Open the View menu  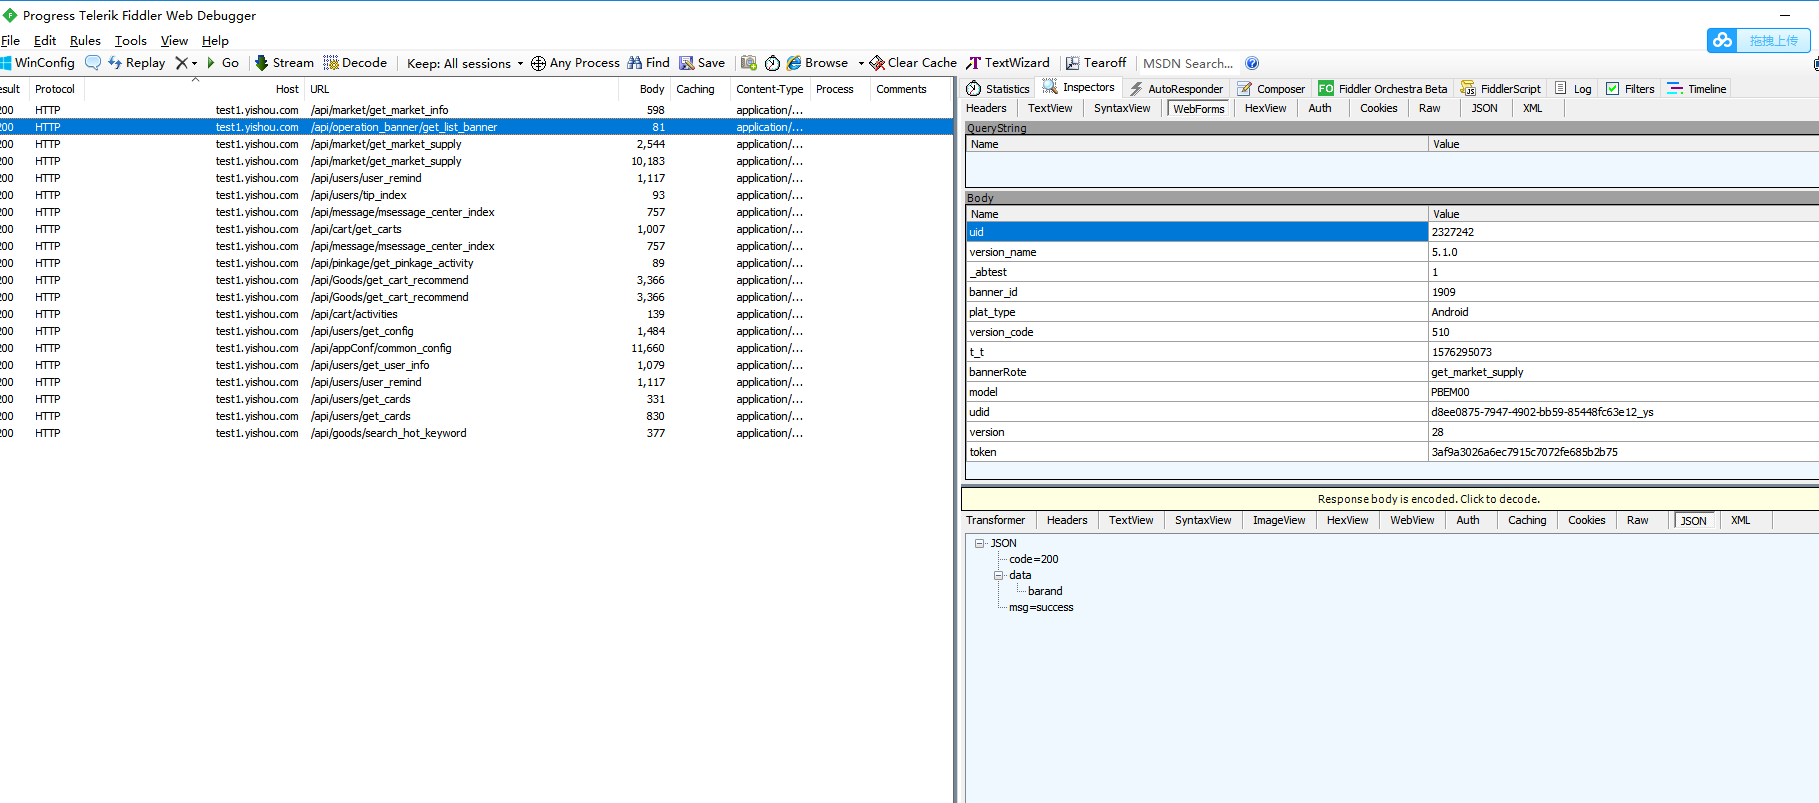(174, 41)
